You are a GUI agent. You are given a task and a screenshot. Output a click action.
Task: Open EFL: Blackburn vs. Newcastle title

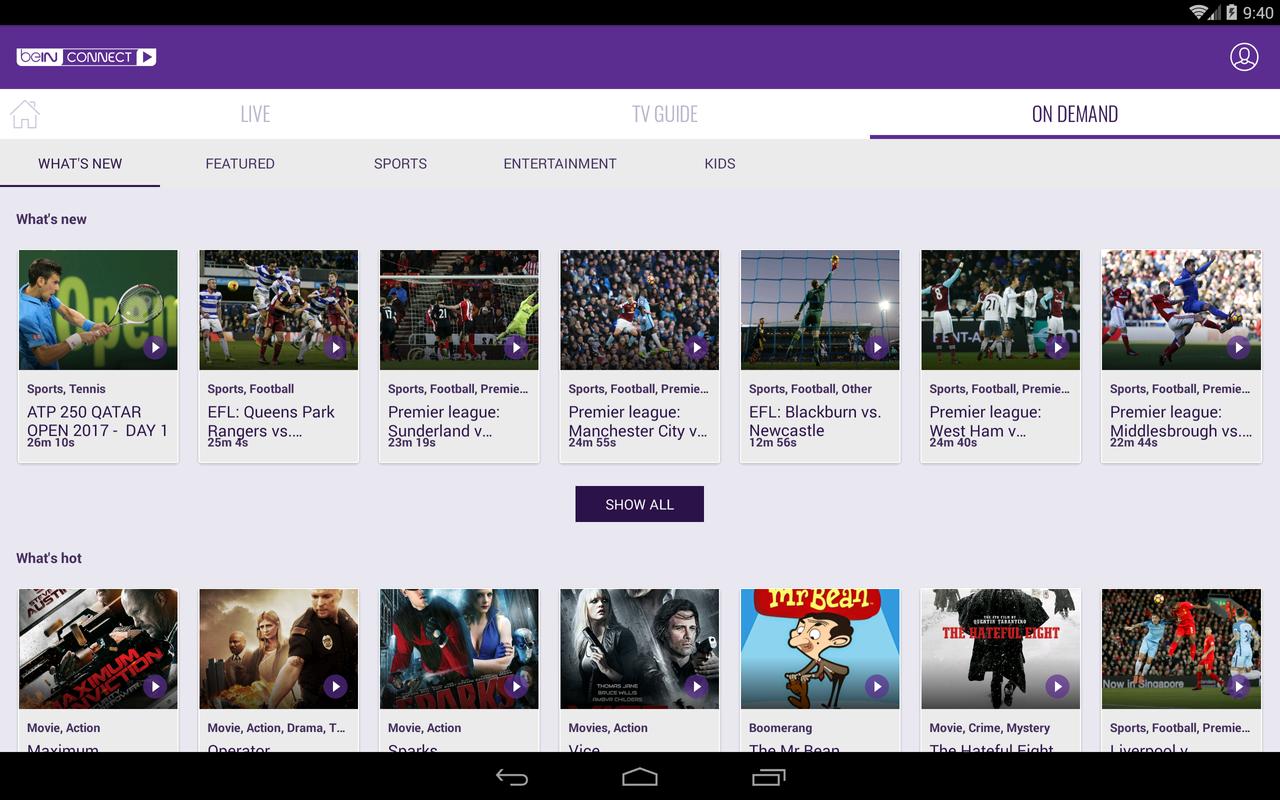[815, 421]
